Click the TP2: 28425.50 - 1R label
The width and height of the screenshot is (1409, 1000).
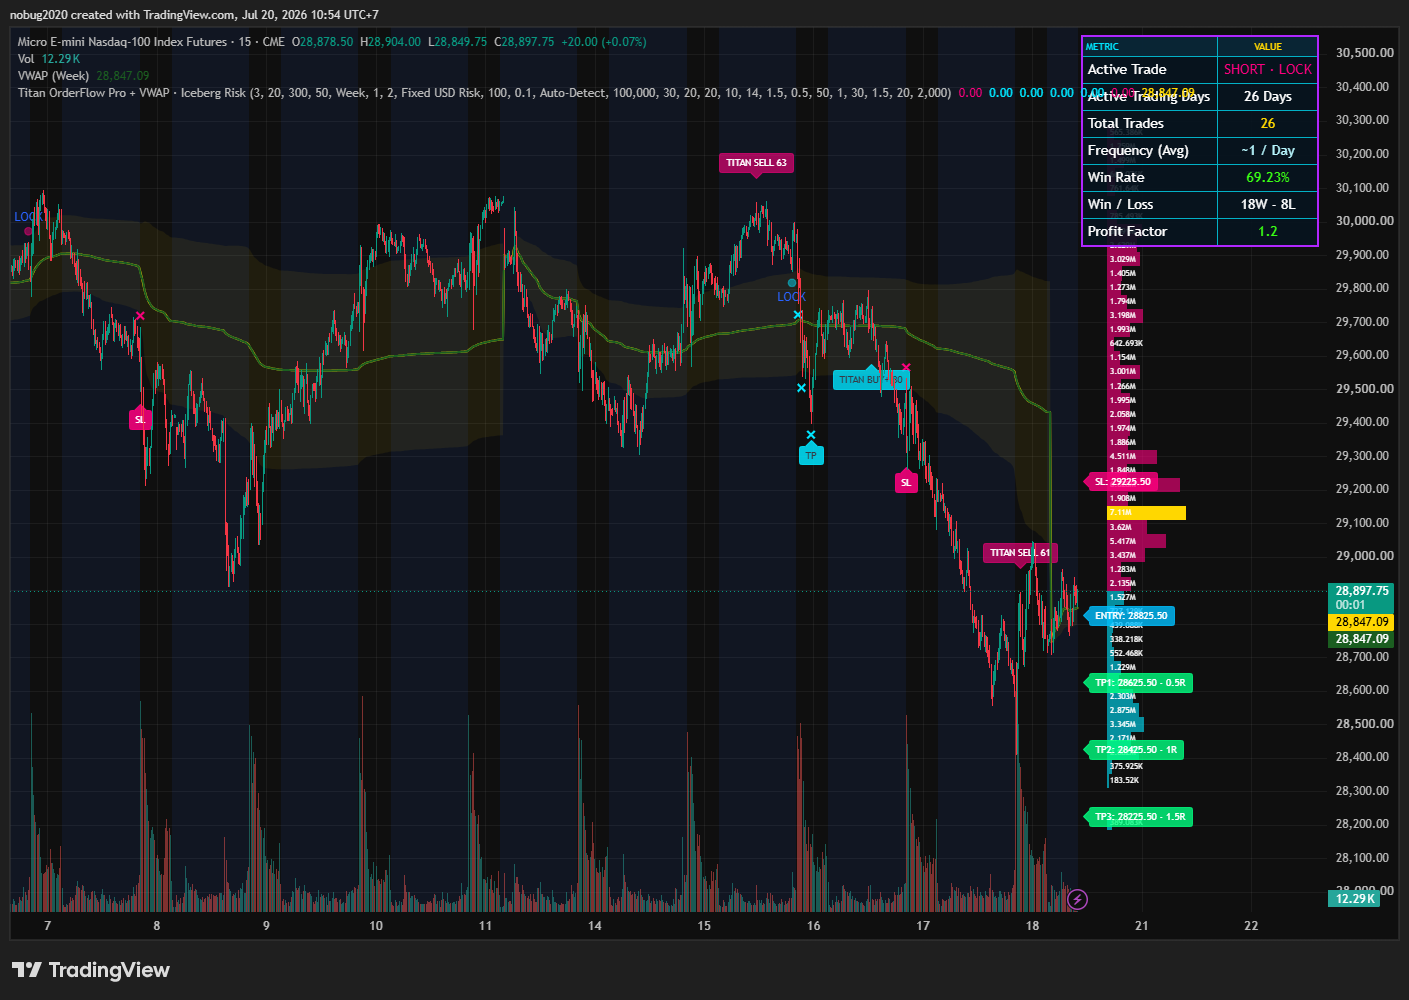coord(1135,750)
